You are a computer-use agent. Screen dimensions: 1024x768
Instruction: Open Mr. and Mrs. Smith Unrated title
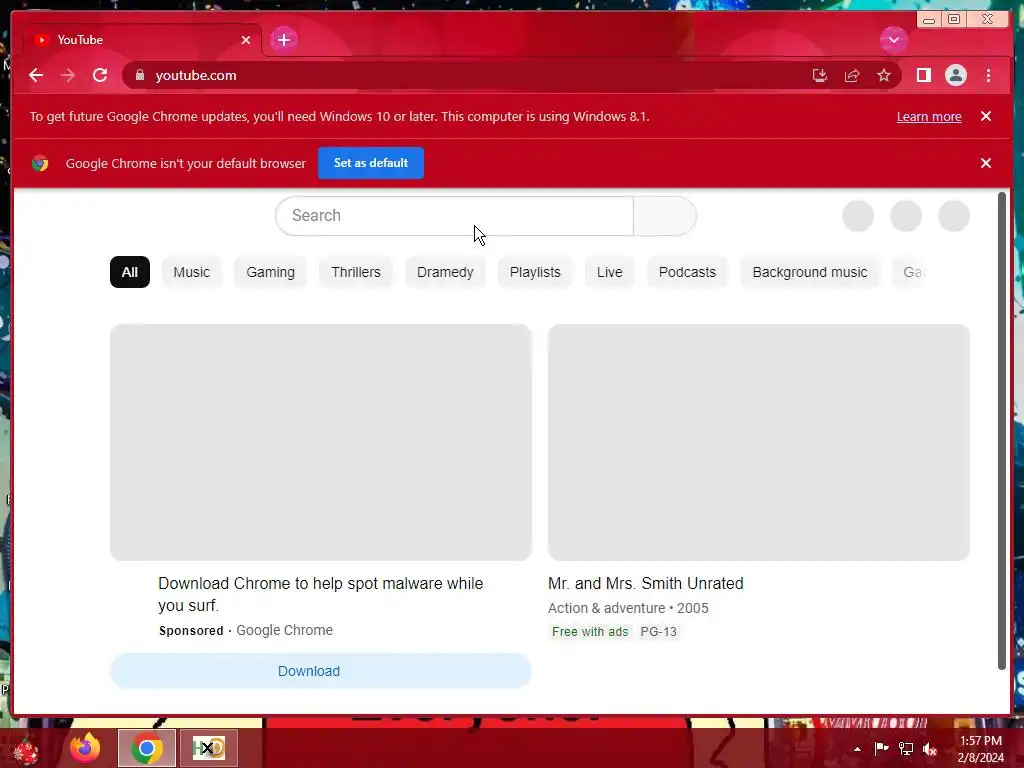(645, 583)
